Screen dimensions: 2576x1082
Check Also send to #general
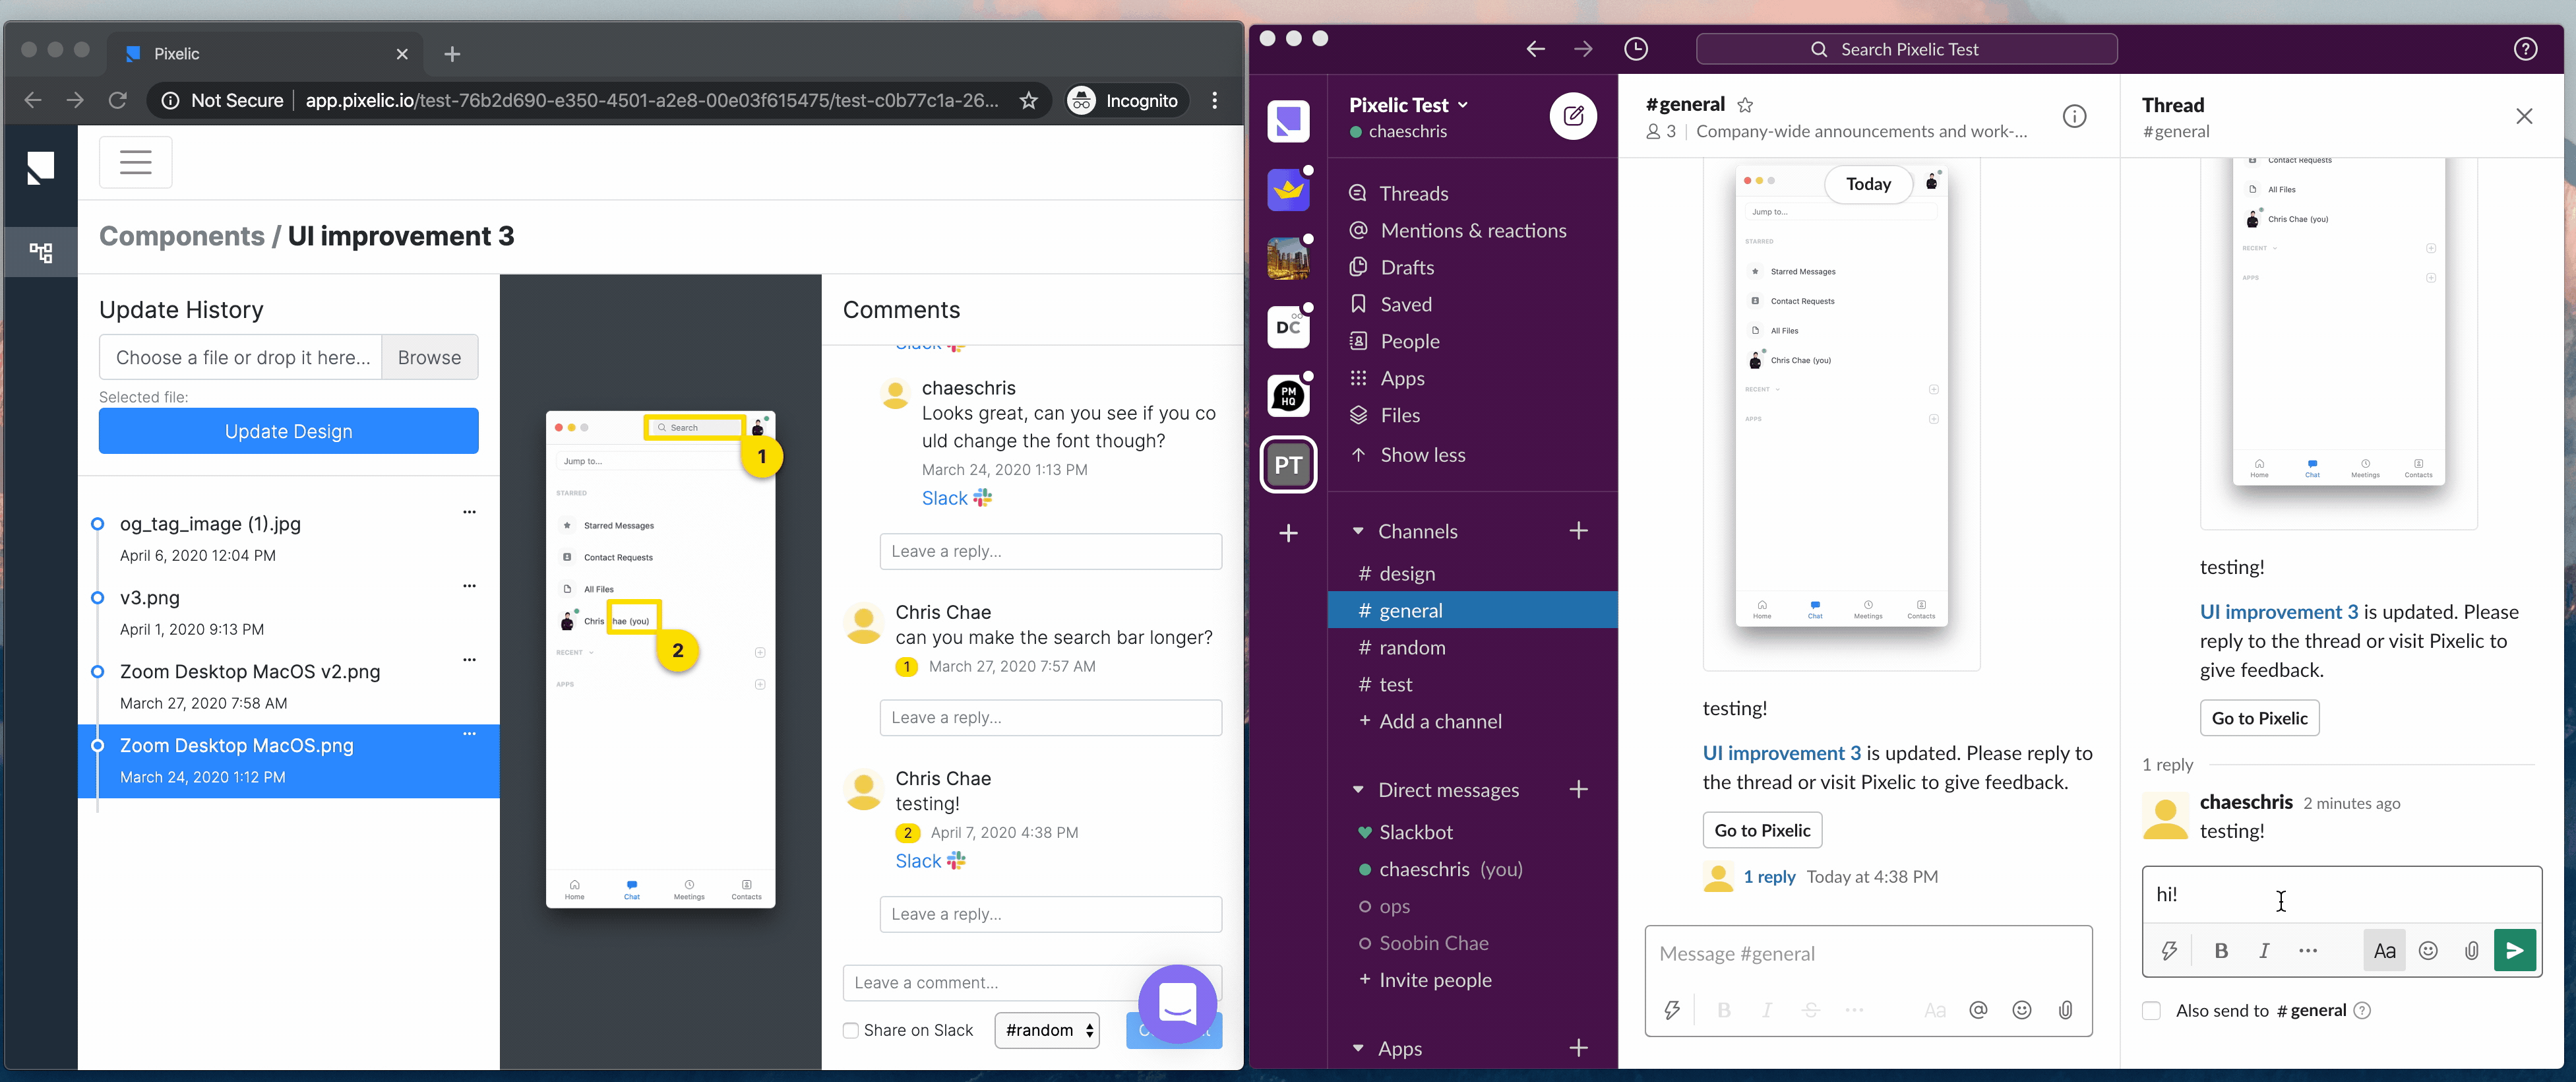pyautogui.click(x=2152, y=1011)
